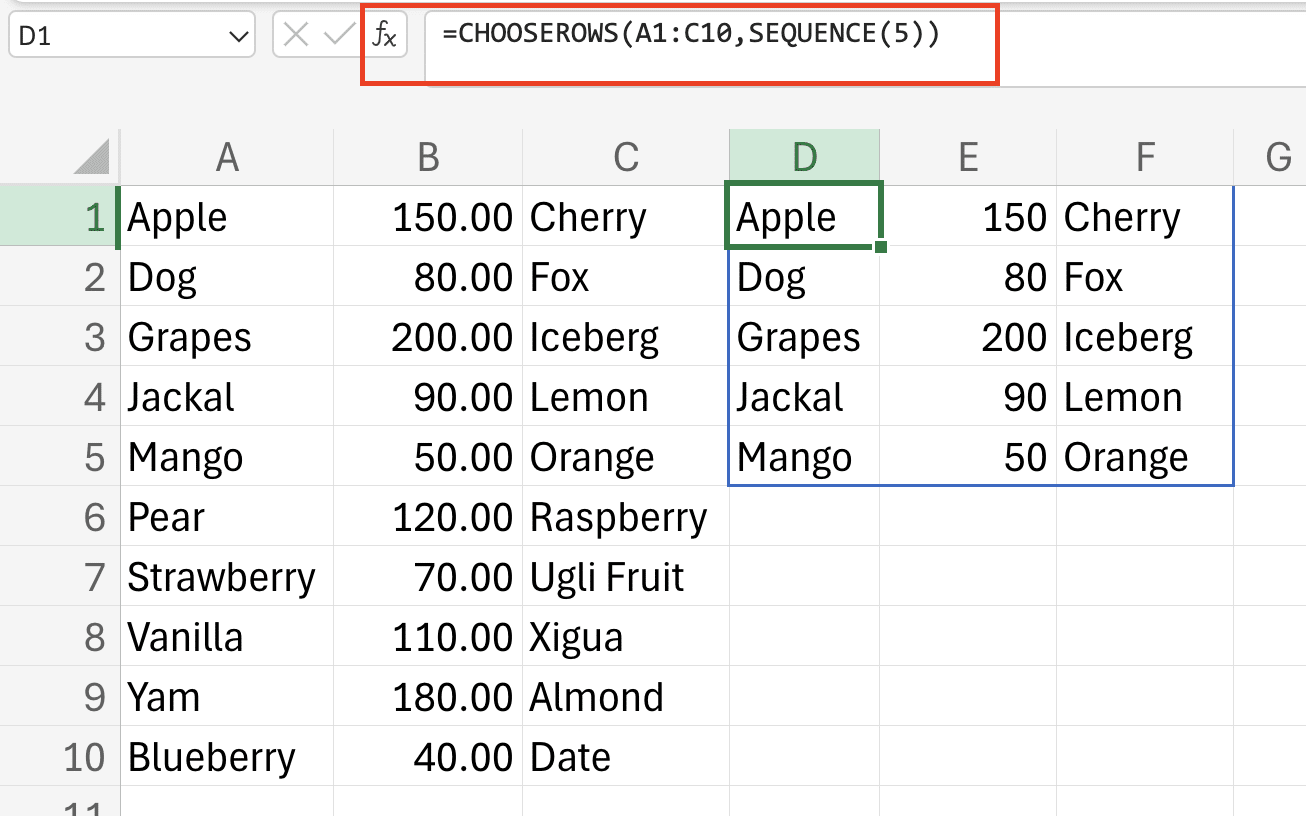Click cell D3 containing Grapes
The width and height of the screenshot is (1306, 816).
point(804,336)
